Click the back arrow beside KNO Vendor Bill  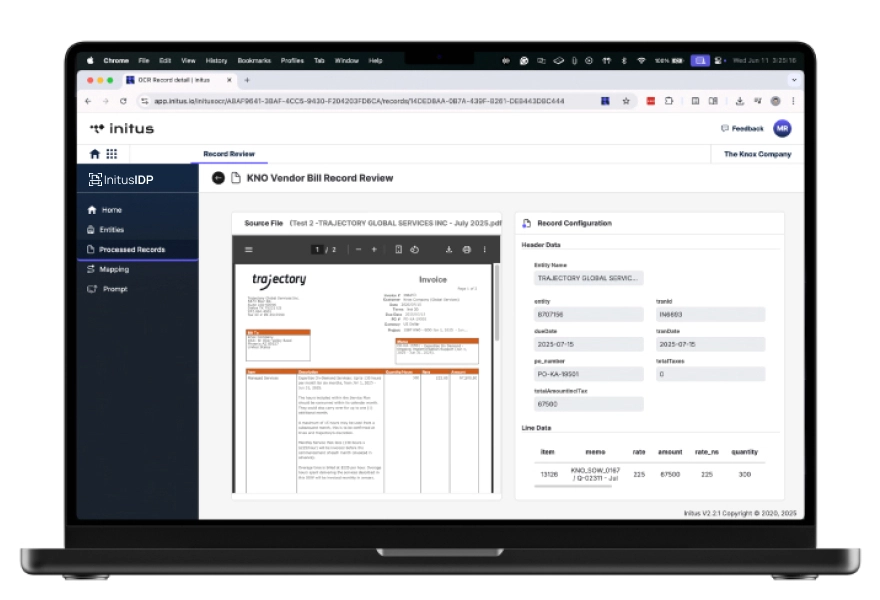pos(218,178)
